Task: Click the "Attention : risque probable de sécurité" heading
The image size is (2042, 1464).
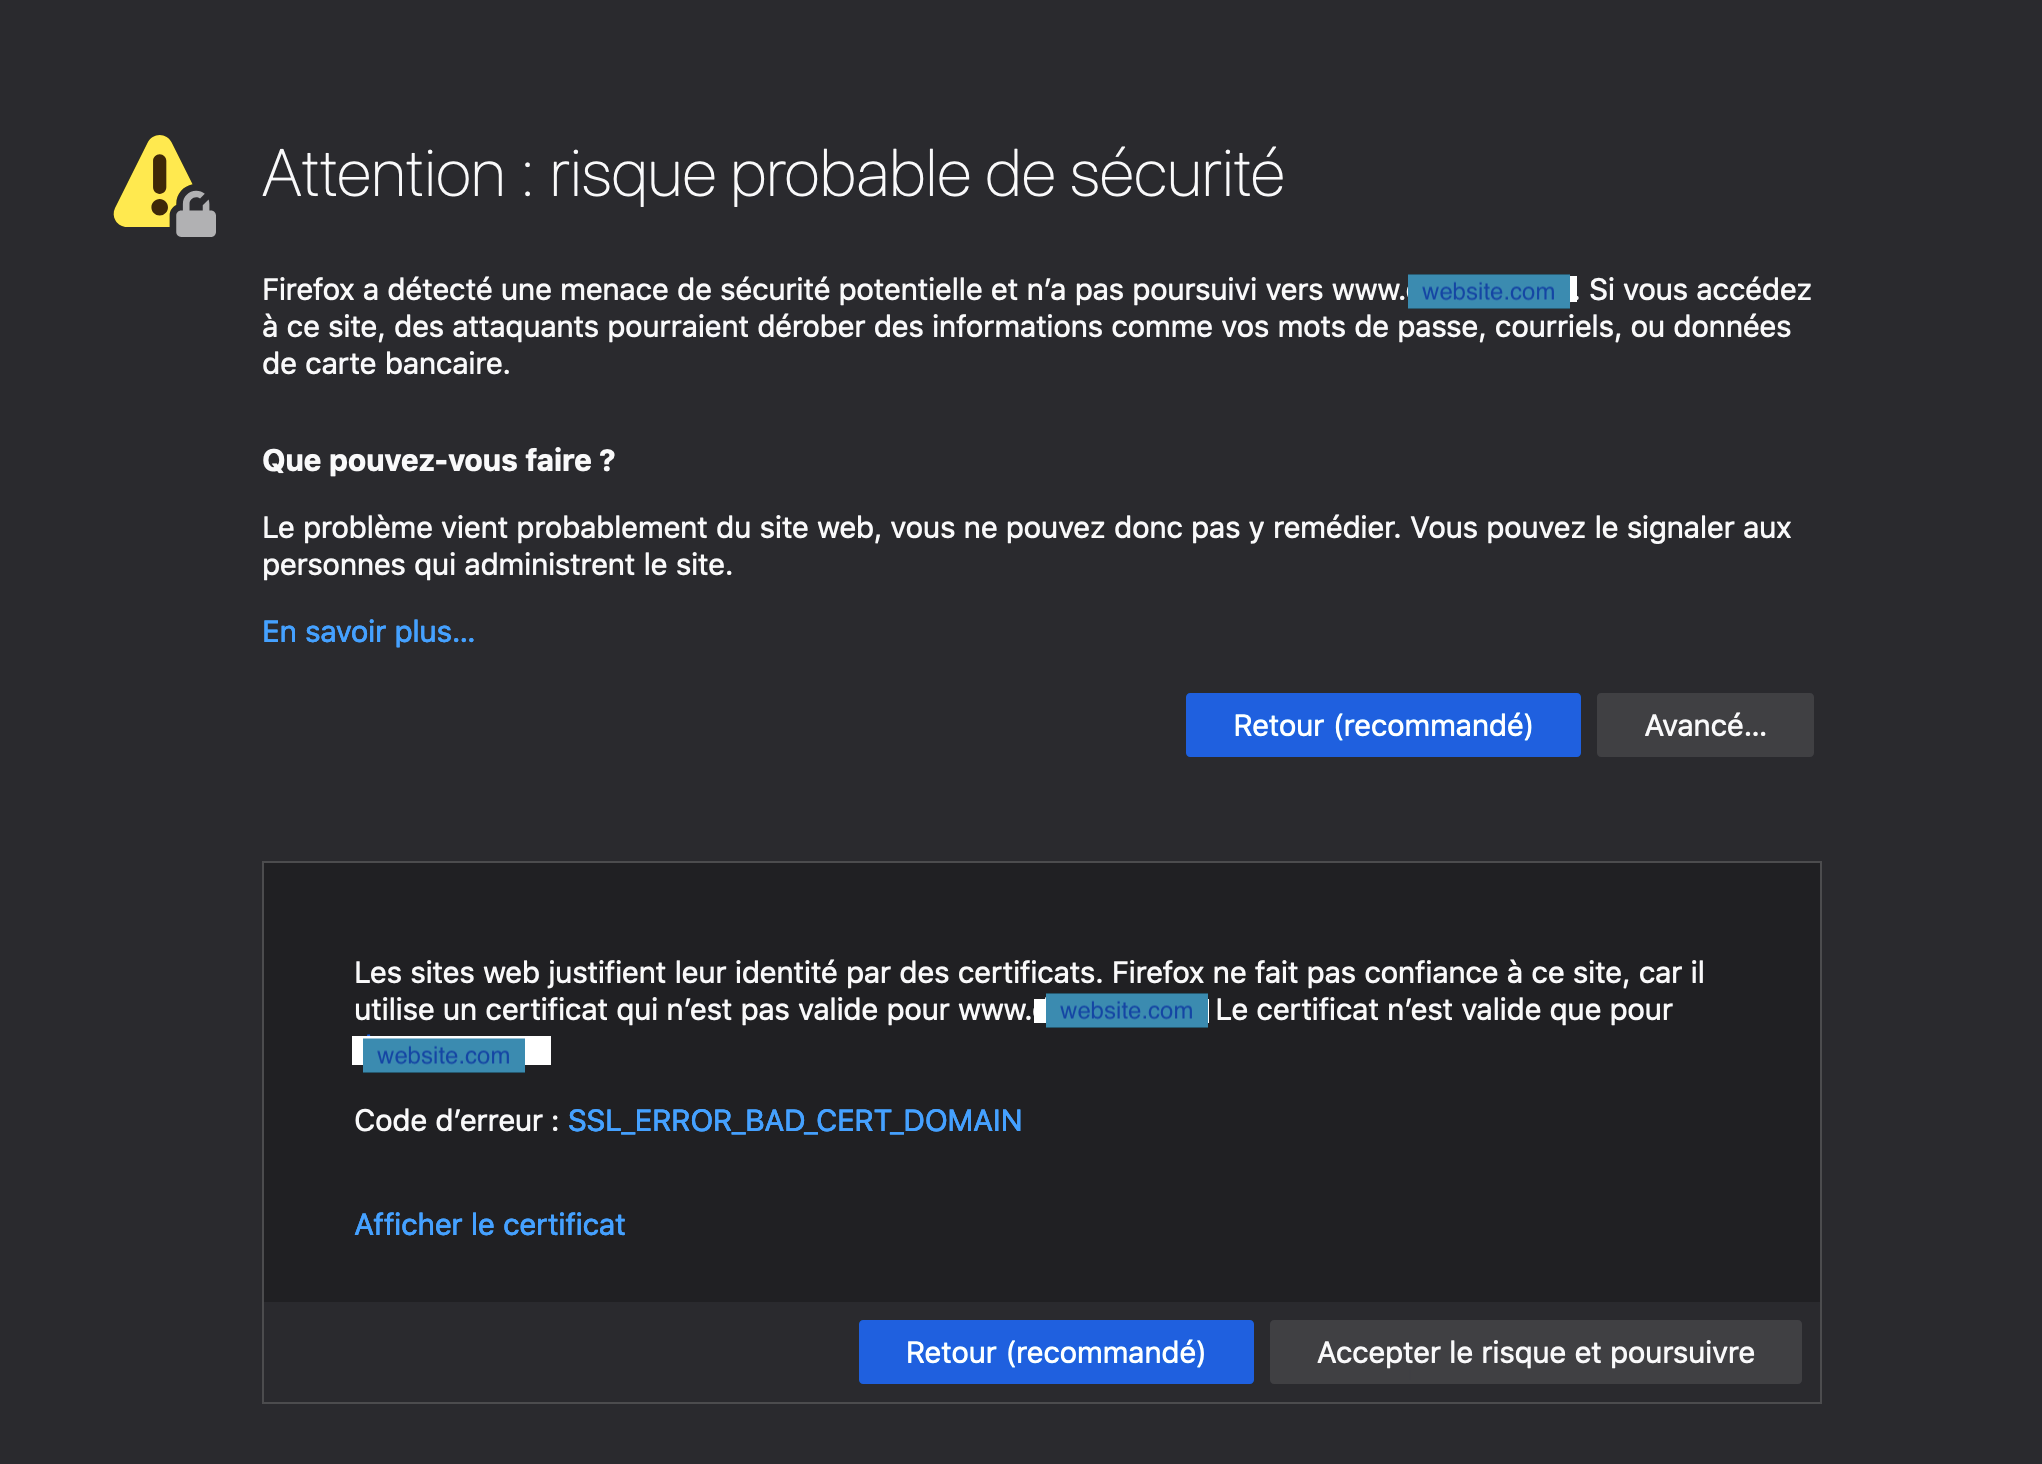Action: [772, 175]
